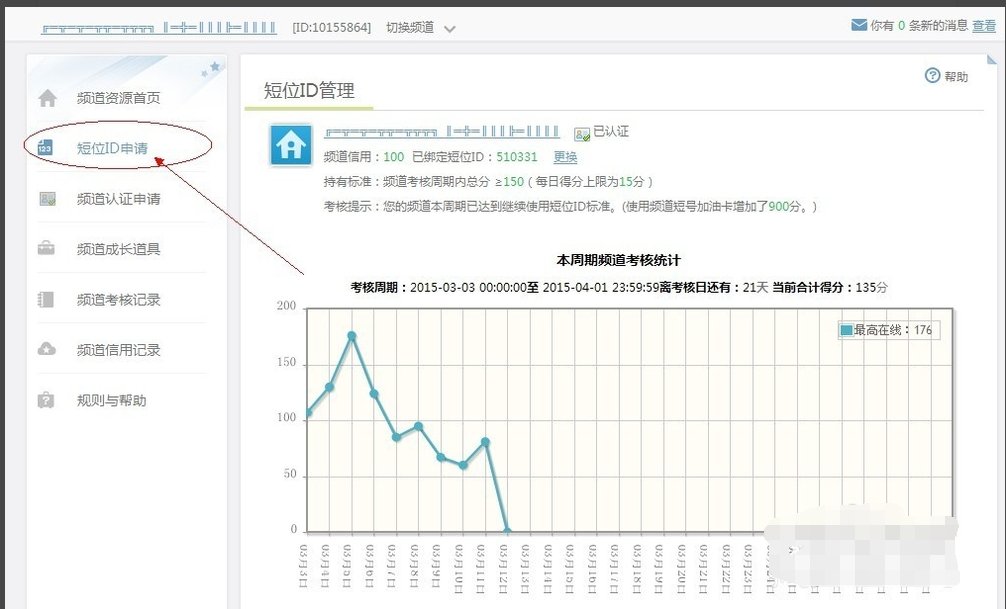Open the 切换频道 dropdown
Screen dimensions: 1006x609
click(x=410, y=27)
